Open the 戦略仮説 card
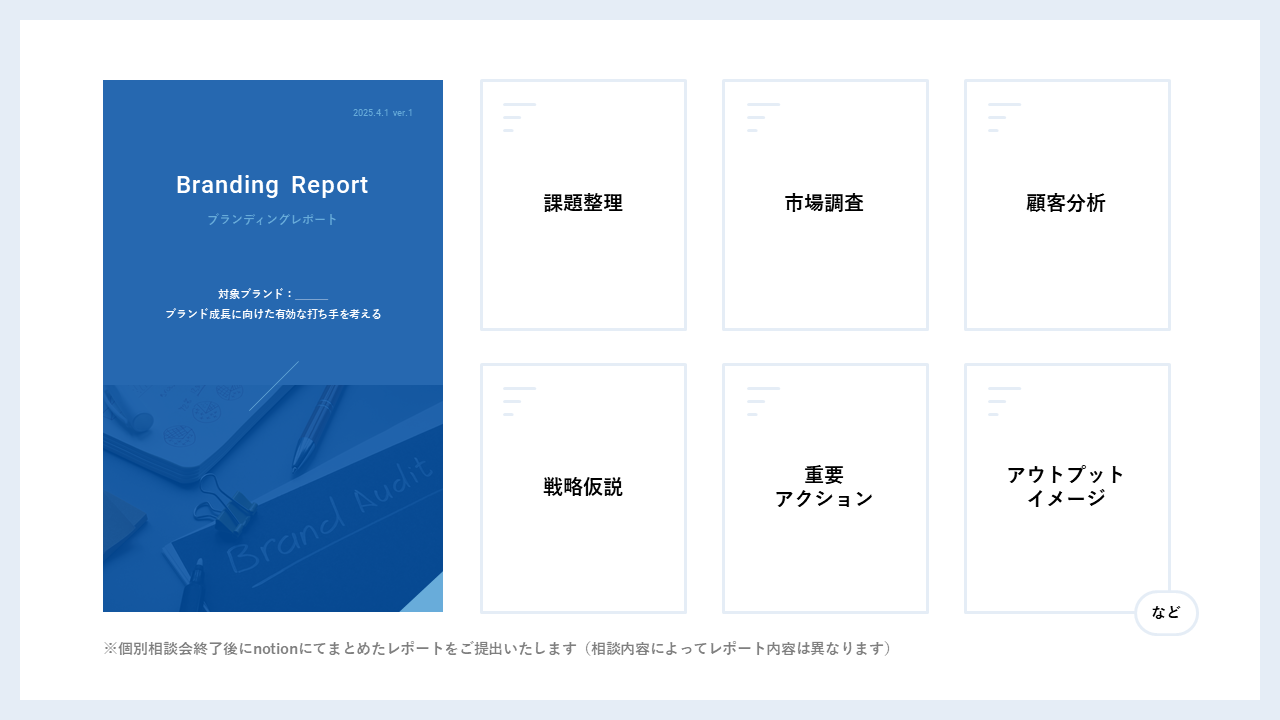 pyautogui.click(x=583, y=488)
